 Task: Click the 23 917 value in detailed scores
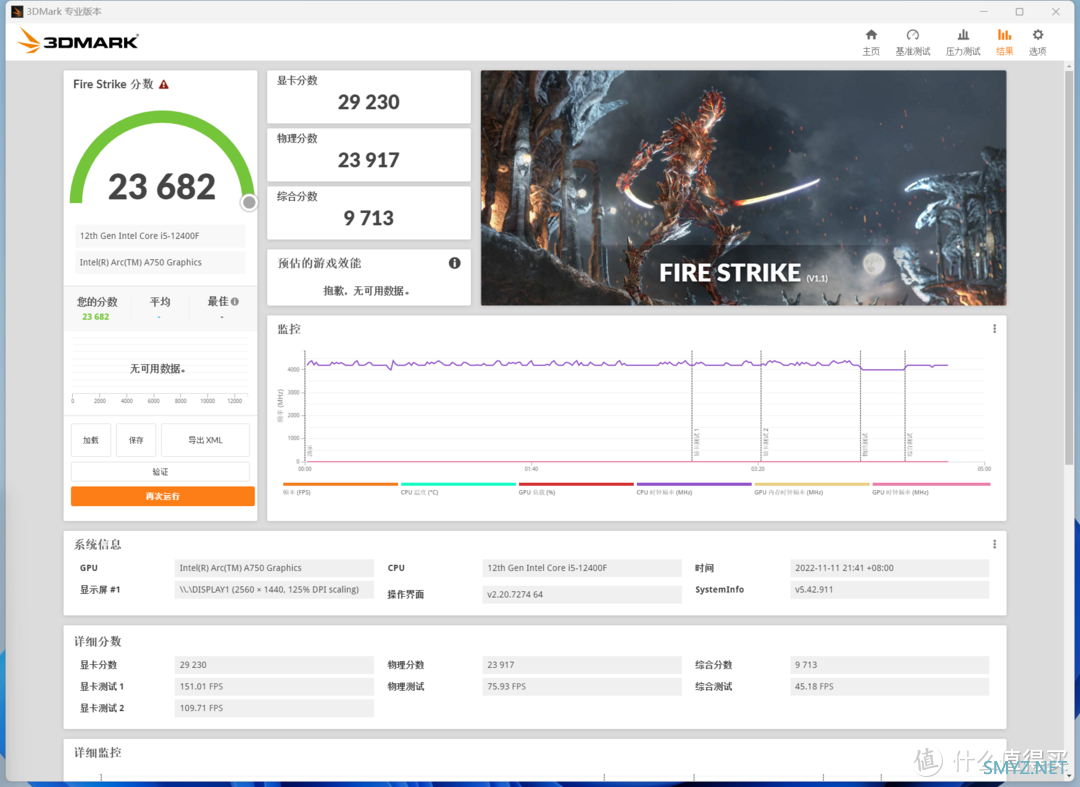click(582, 665)
